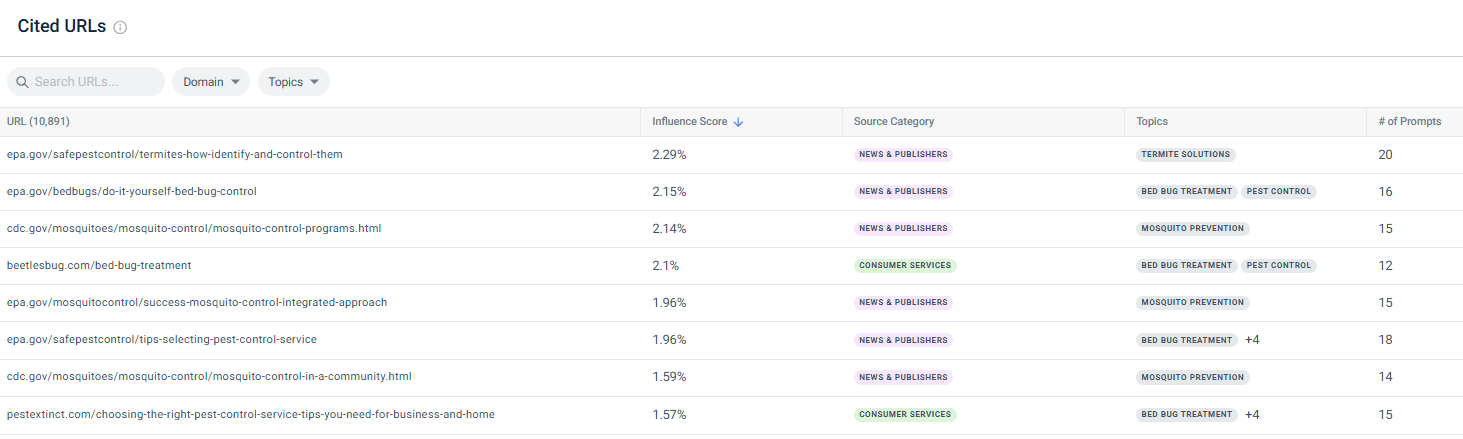Open the Topics filter dropdown

coord(293,82)
